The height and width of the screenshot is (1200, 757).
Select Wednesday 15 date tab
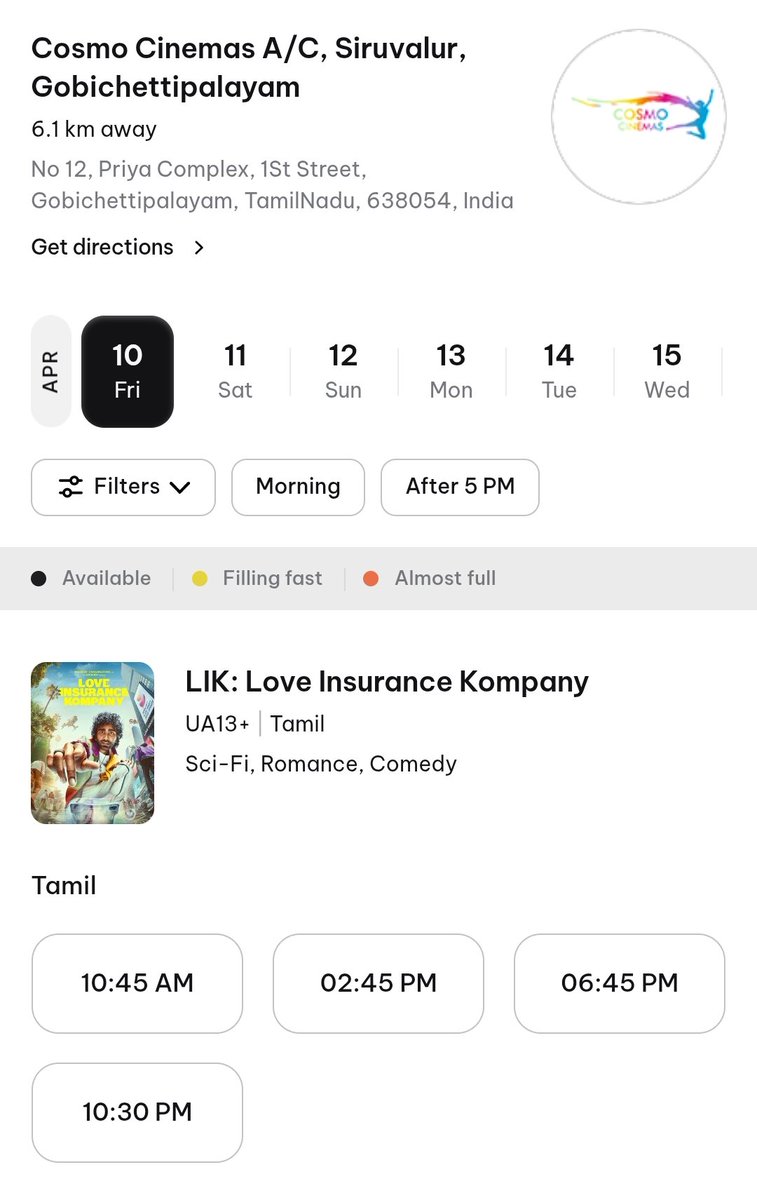point(667,371)
